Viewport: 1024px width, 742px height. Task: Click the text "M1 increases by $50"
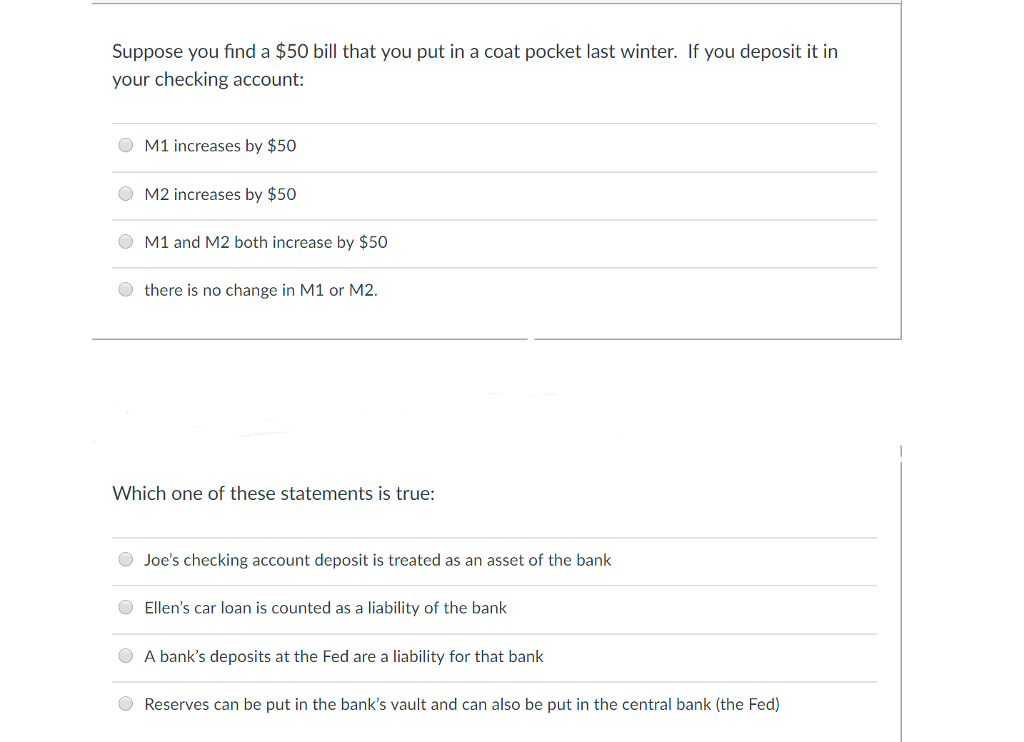click(x=220, y=145)
